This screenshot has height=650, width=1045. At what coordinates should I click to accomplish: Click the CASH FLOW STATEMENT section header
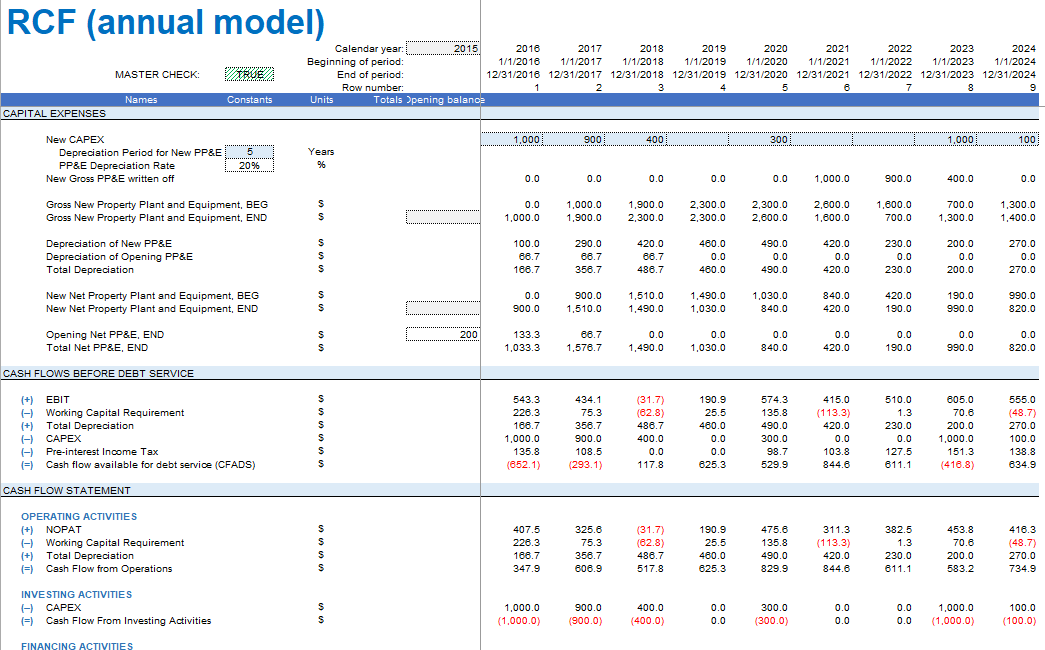(66, 490)
